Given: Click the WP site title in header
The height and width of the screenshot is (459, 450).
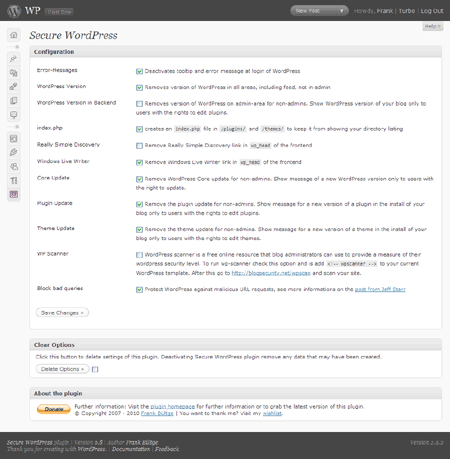Looking at the screenshot, I should pos(32,11).
